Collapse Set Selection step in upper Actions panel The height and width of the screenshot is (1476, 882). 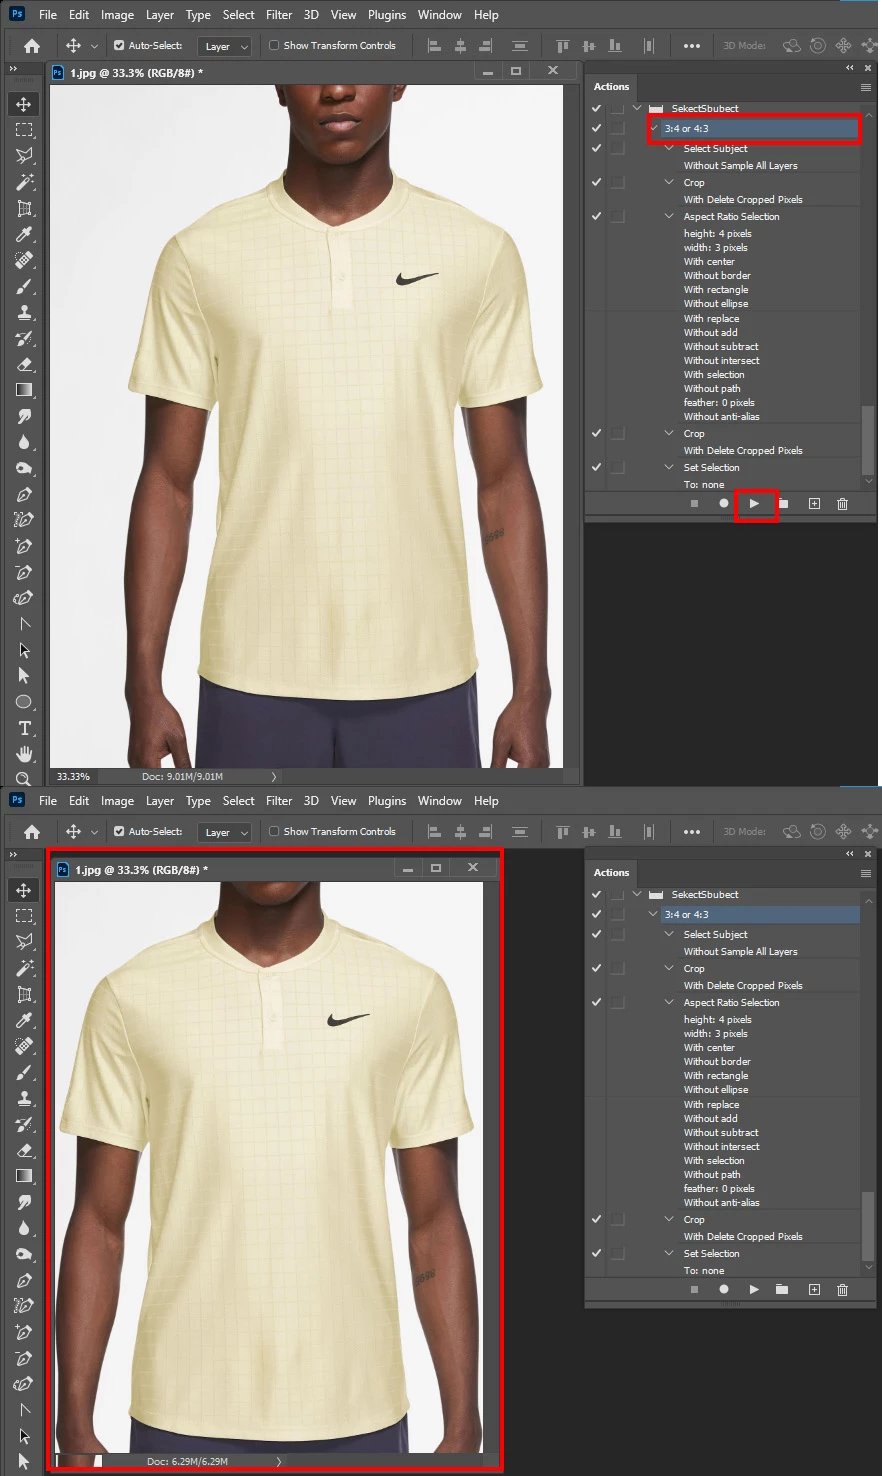(x=669, y=467)
